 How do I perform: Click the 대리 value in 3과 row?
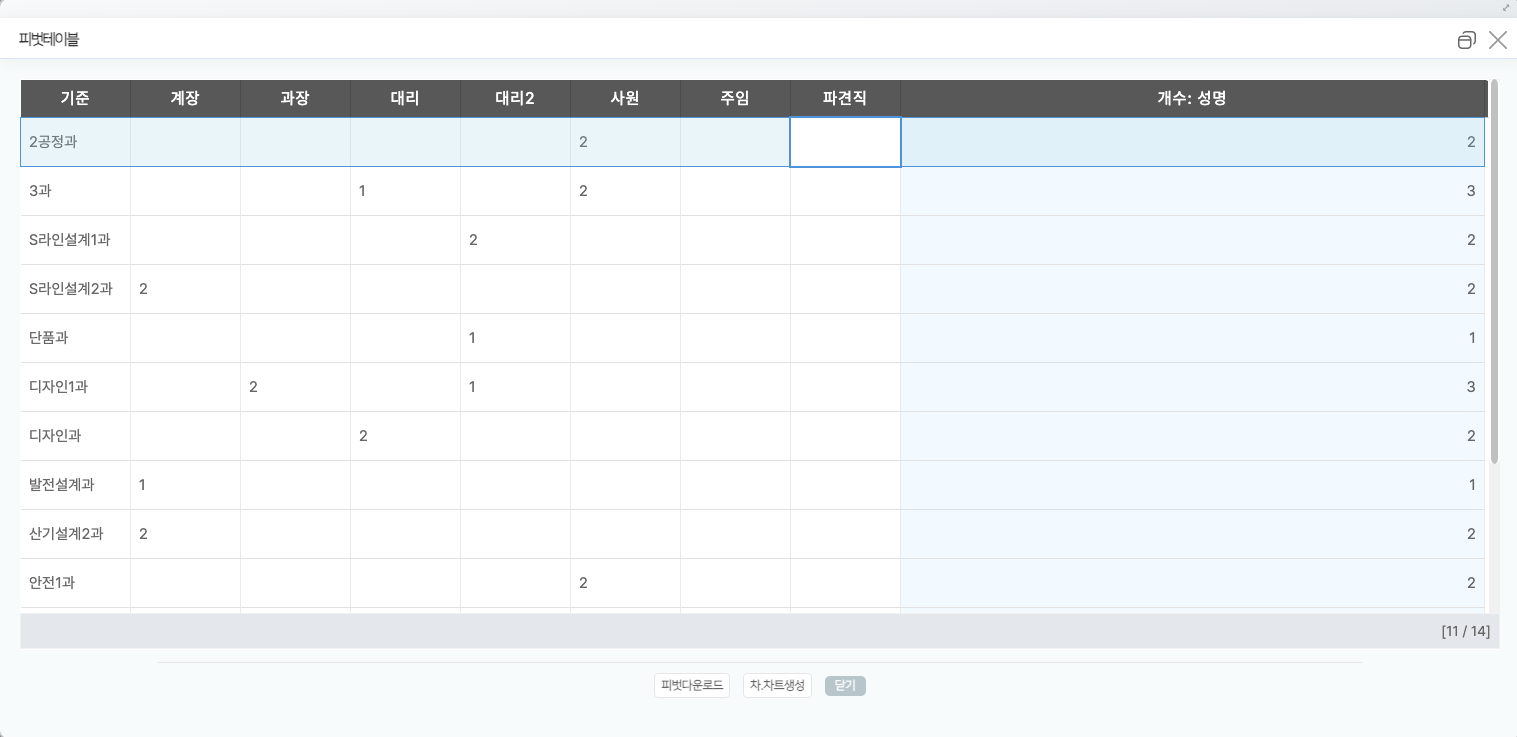point(406,191)
